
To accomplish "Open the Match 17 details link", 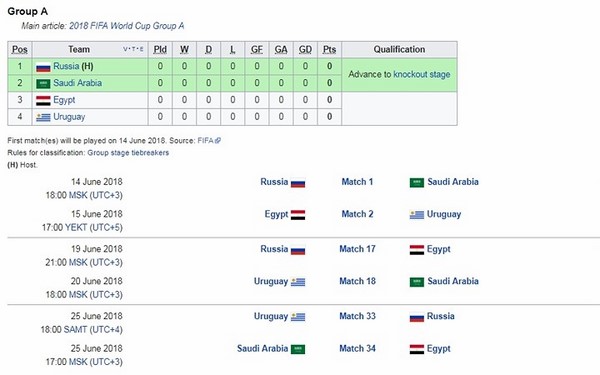I will pyautogui.click(x=357, y=249).
